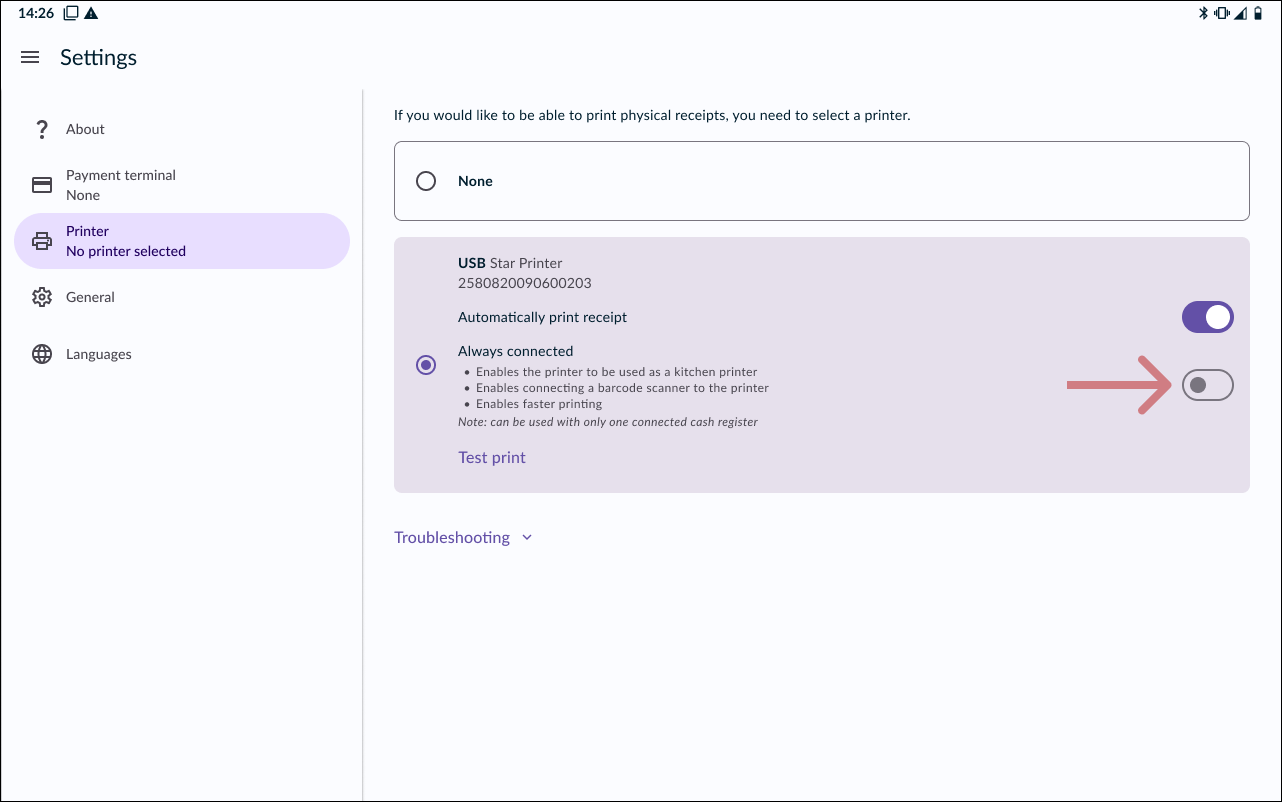Click 'Enables connecting a barcode scanner' text

(x=622, y=388)
